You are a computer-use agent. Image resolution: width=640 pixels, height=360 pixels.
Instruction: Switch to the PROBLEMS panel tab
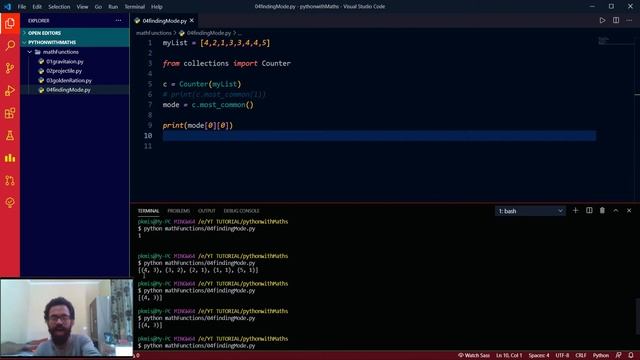point(178,211)
